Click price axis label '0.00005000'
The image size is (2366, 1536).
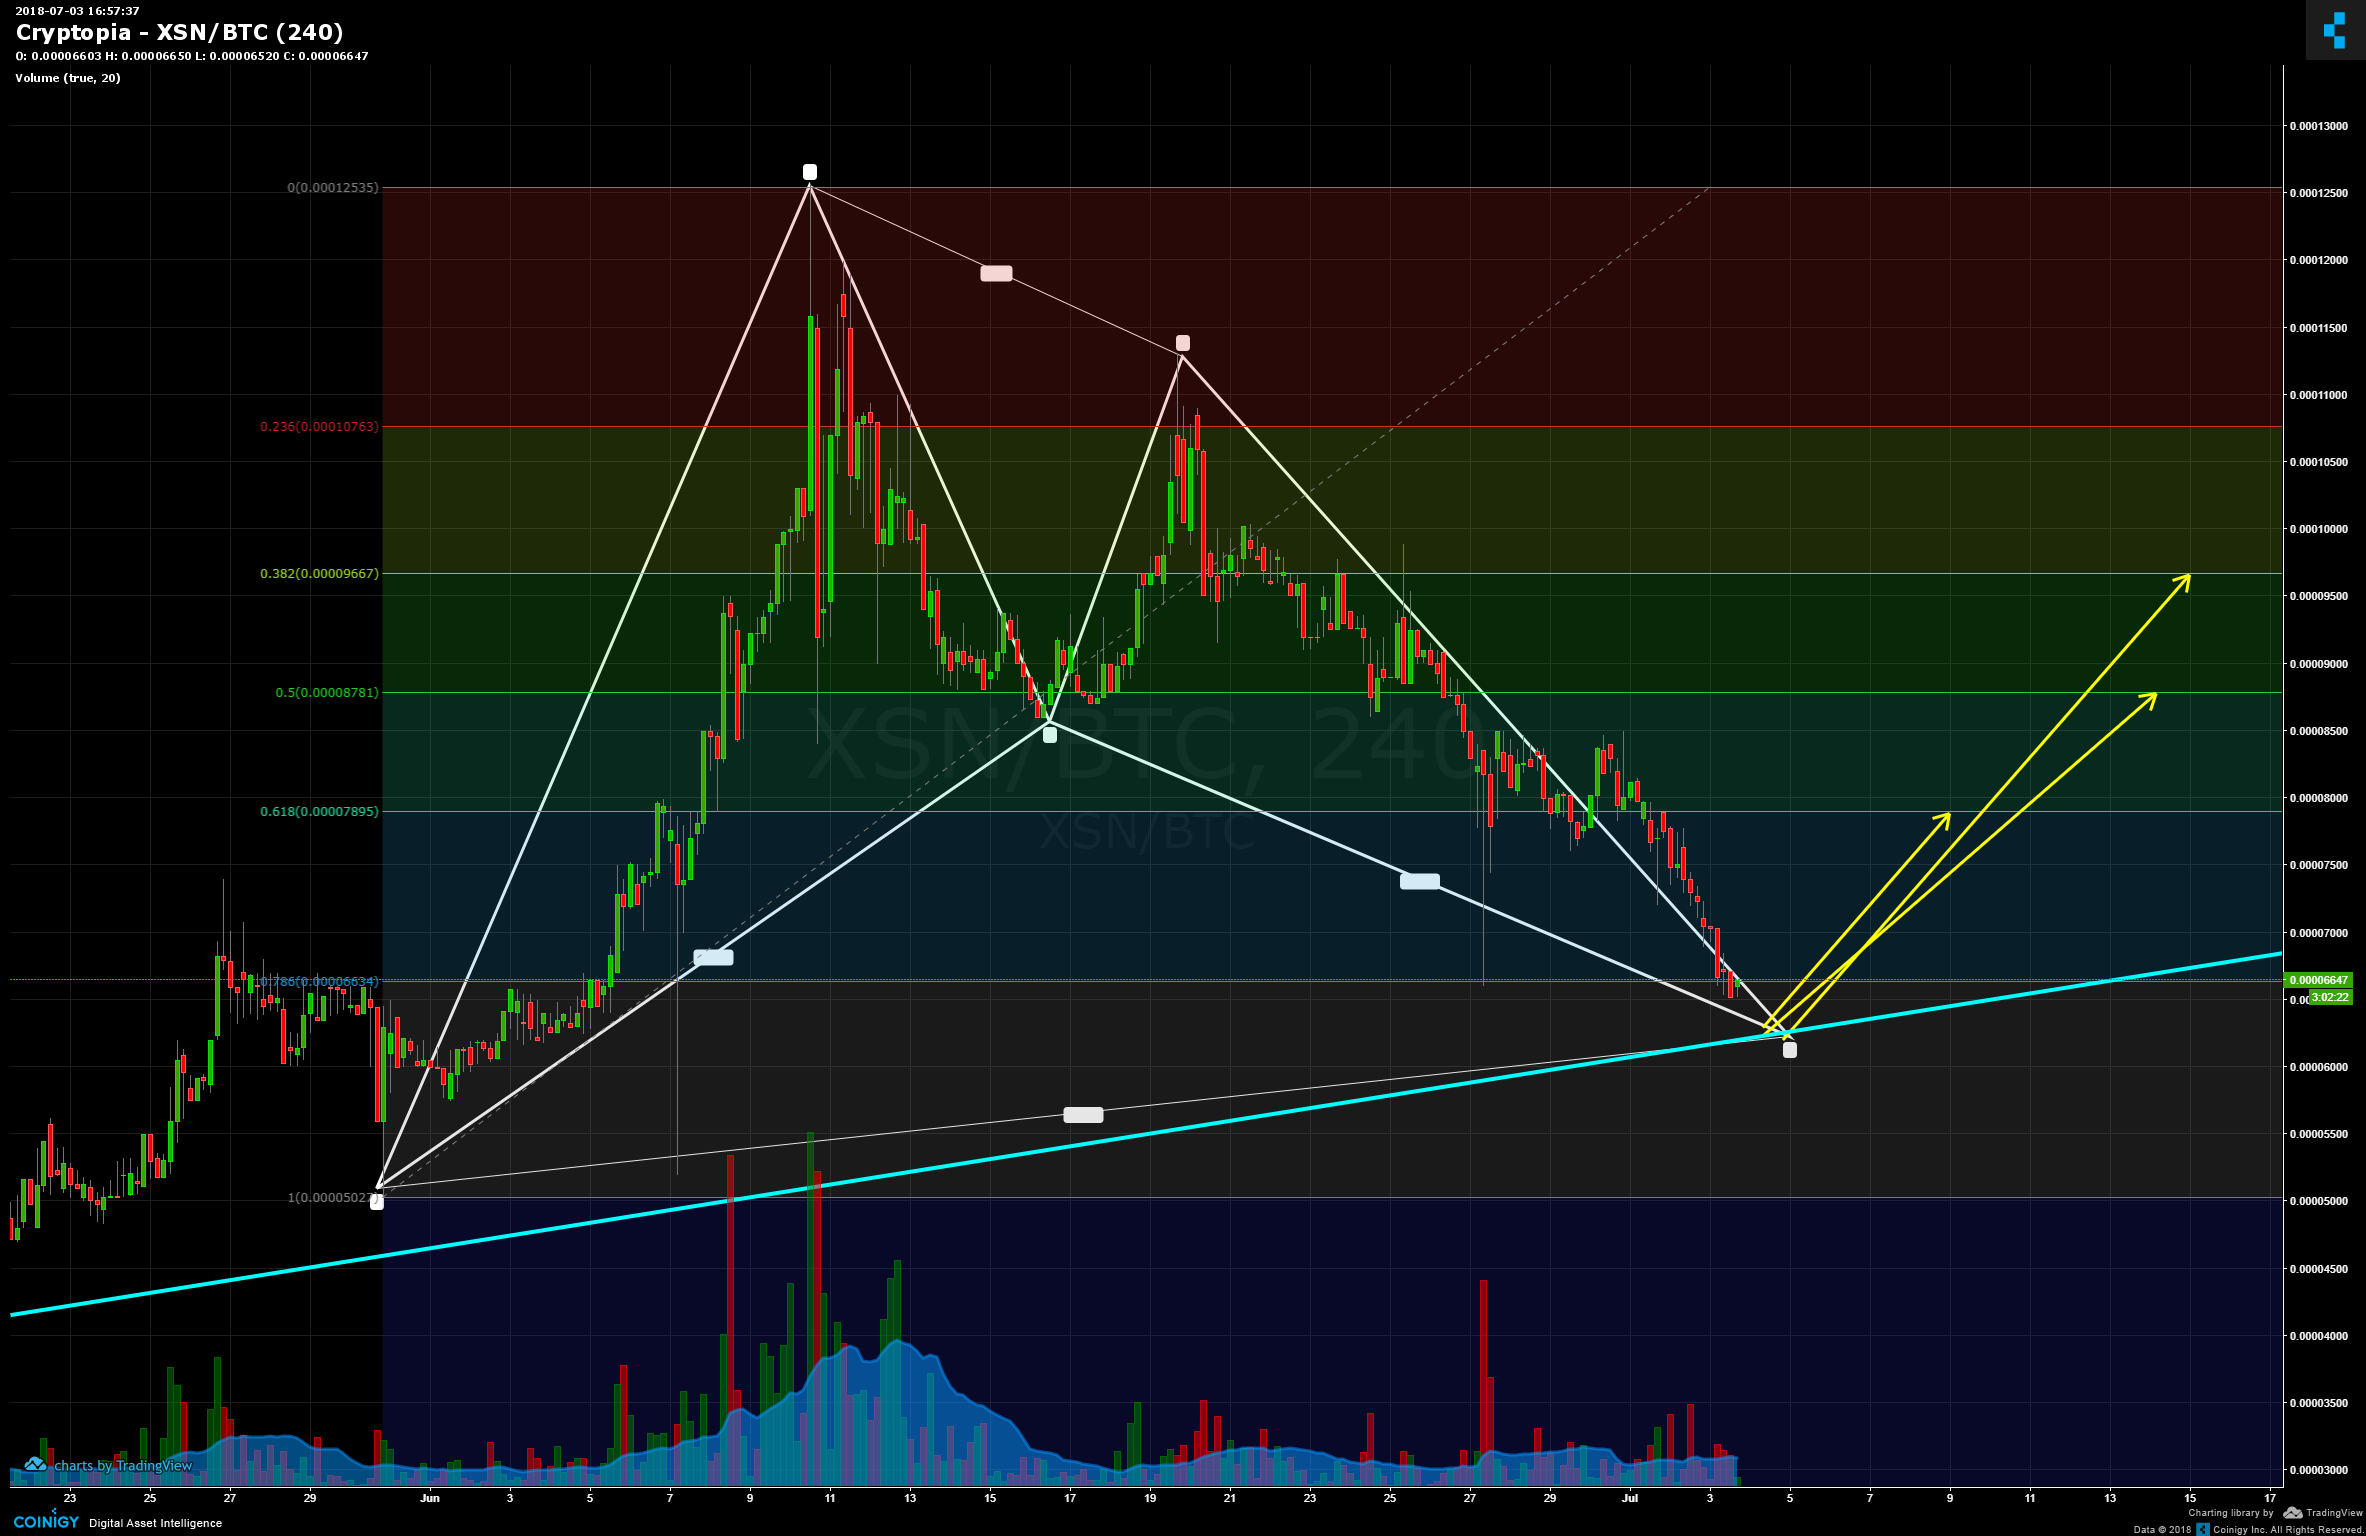[x=2318, y=1201]
